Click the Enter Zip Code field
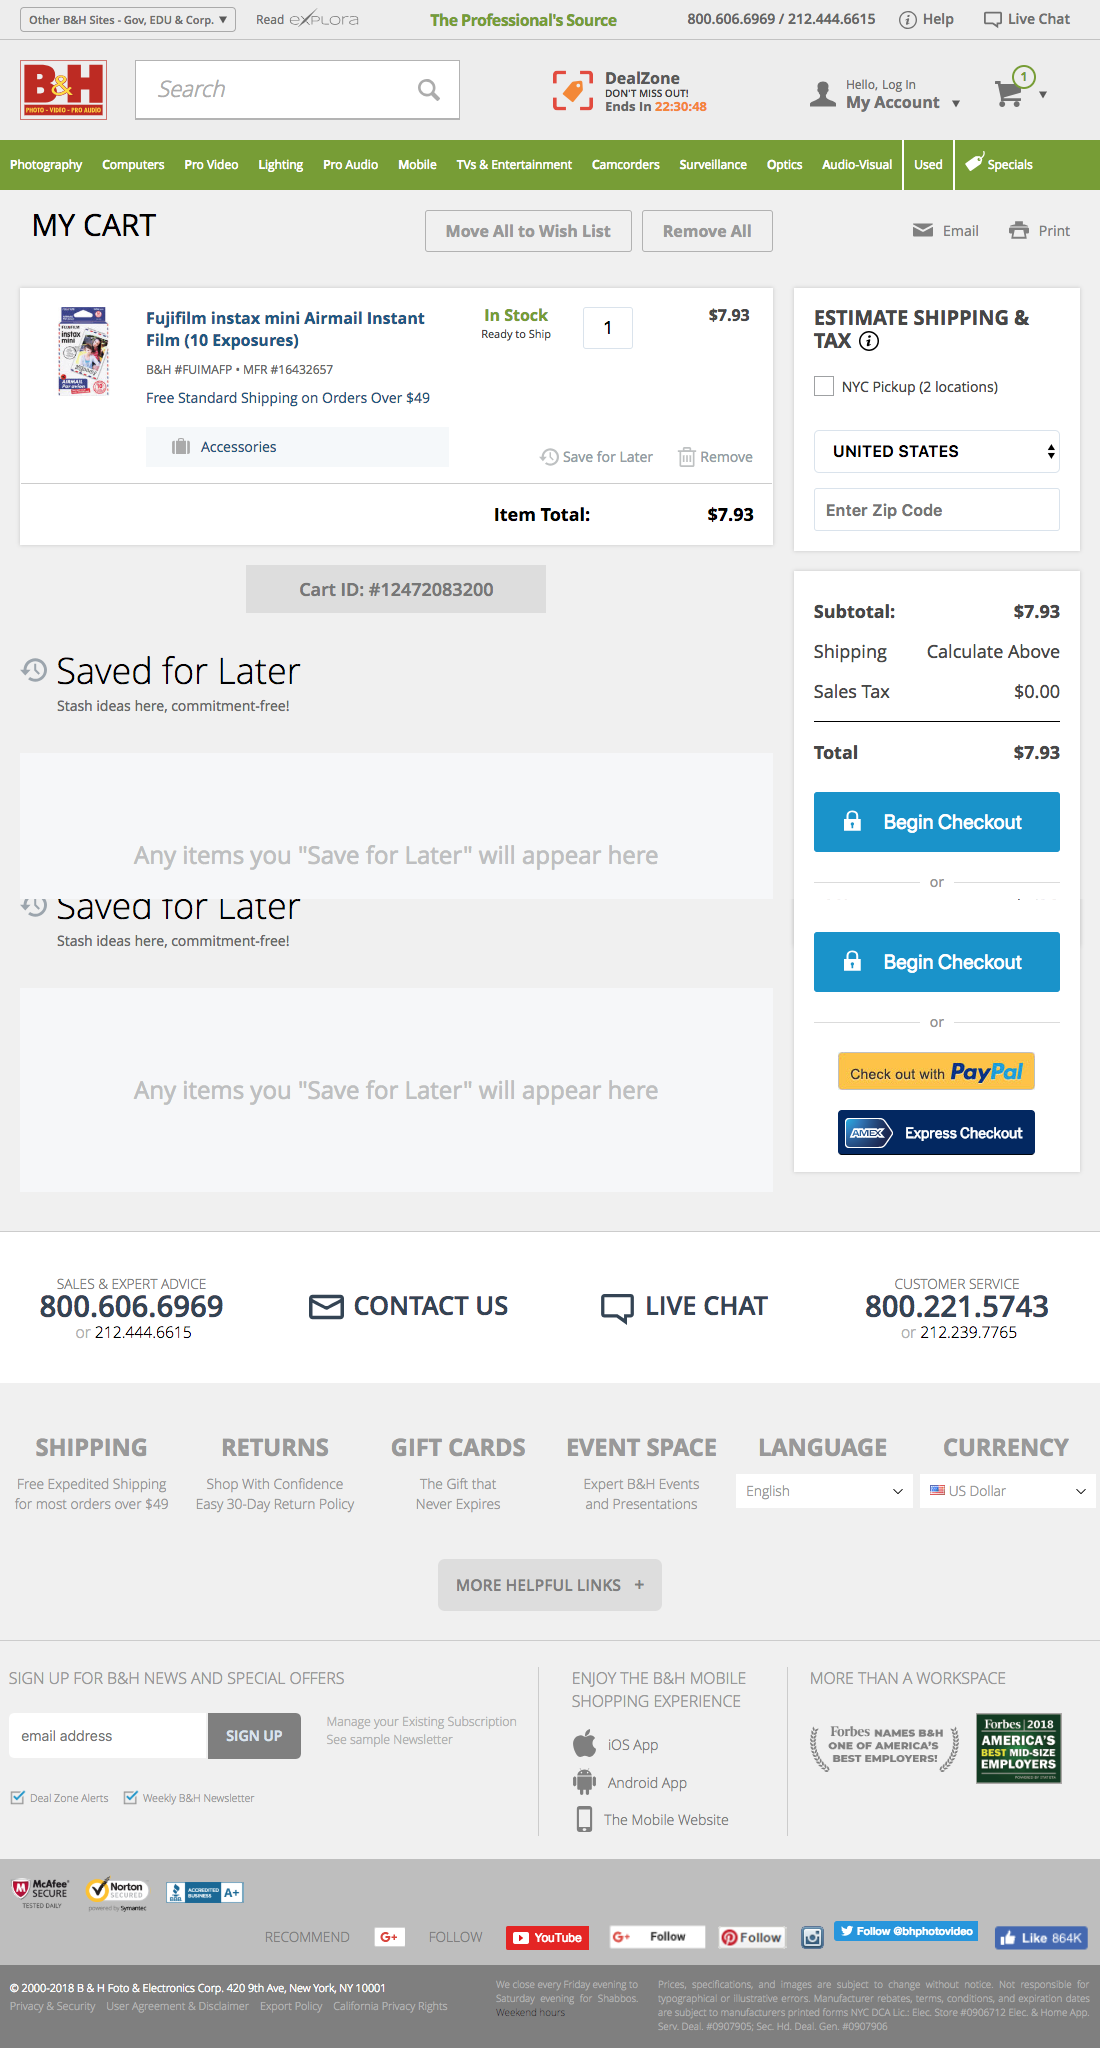The width and height of the screenshot is (1100, 2048). point(936,510)
